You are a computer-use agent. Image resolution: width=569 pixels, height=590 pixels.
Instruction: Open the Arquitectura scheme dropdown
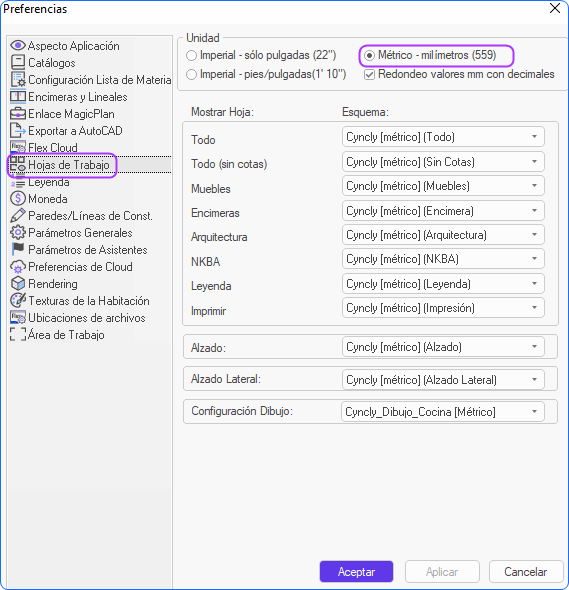coord(443,235)
